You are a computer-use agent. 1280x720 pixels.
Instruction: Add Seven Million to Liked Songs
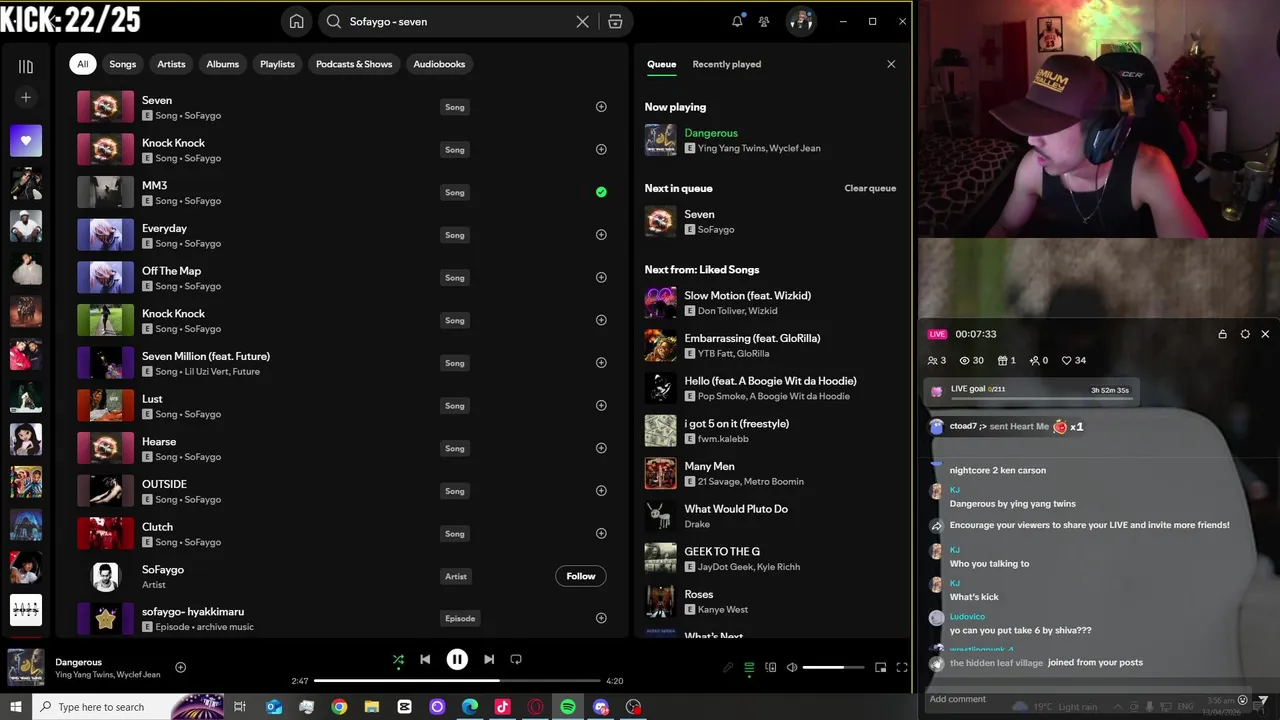click(601, 363)
